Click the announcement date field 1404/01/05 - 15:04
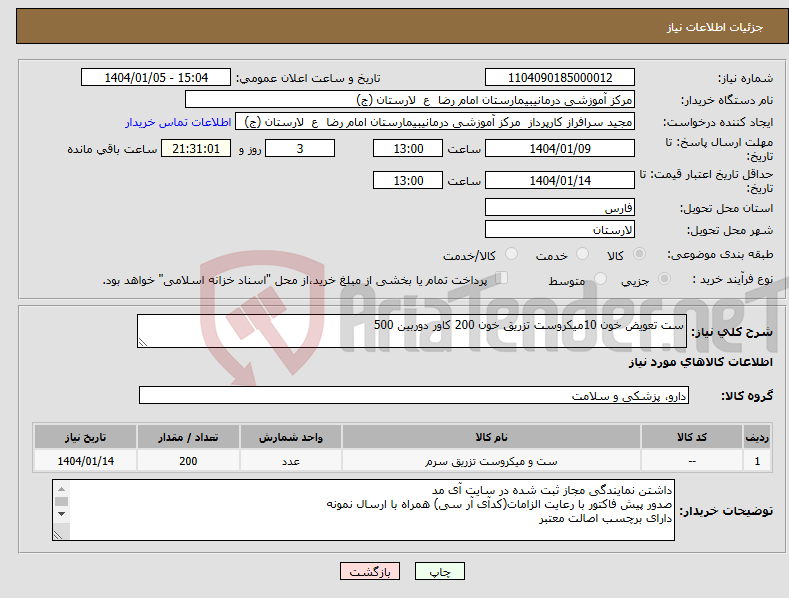 point(156,78)
